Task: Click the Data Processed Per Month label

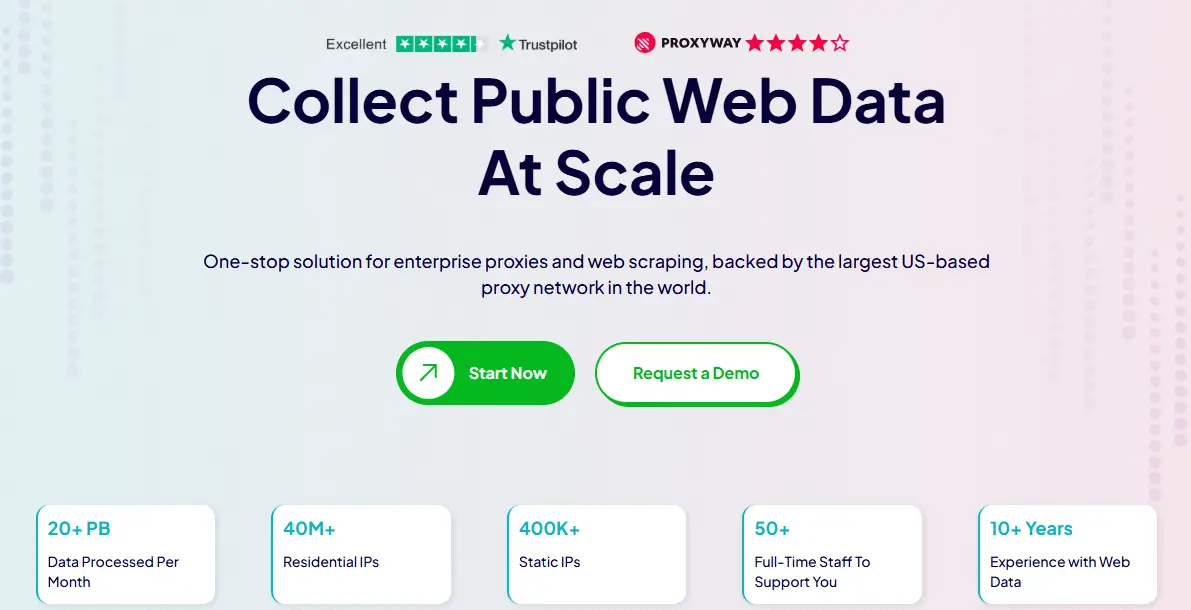Action: tap(113, 571)
